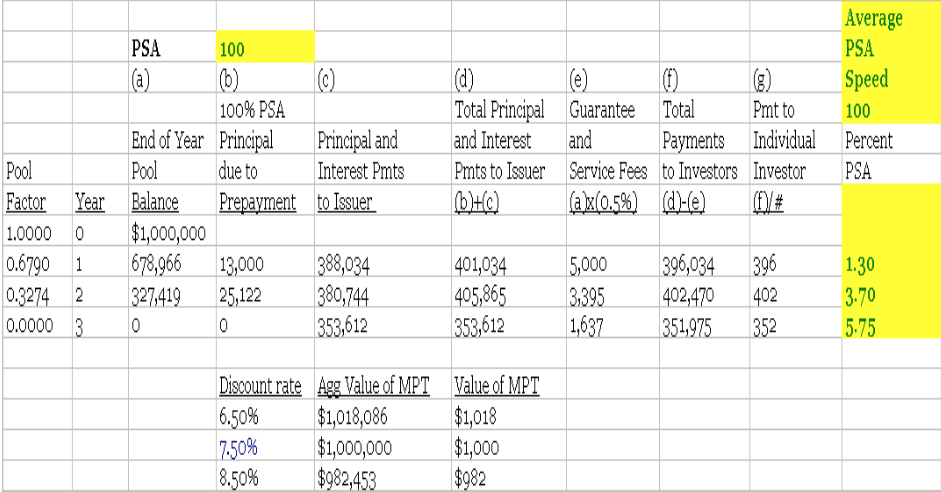941x492 pixels.
Task: Click the (d)-(e) formula header
Action: [x=684, y=202]
